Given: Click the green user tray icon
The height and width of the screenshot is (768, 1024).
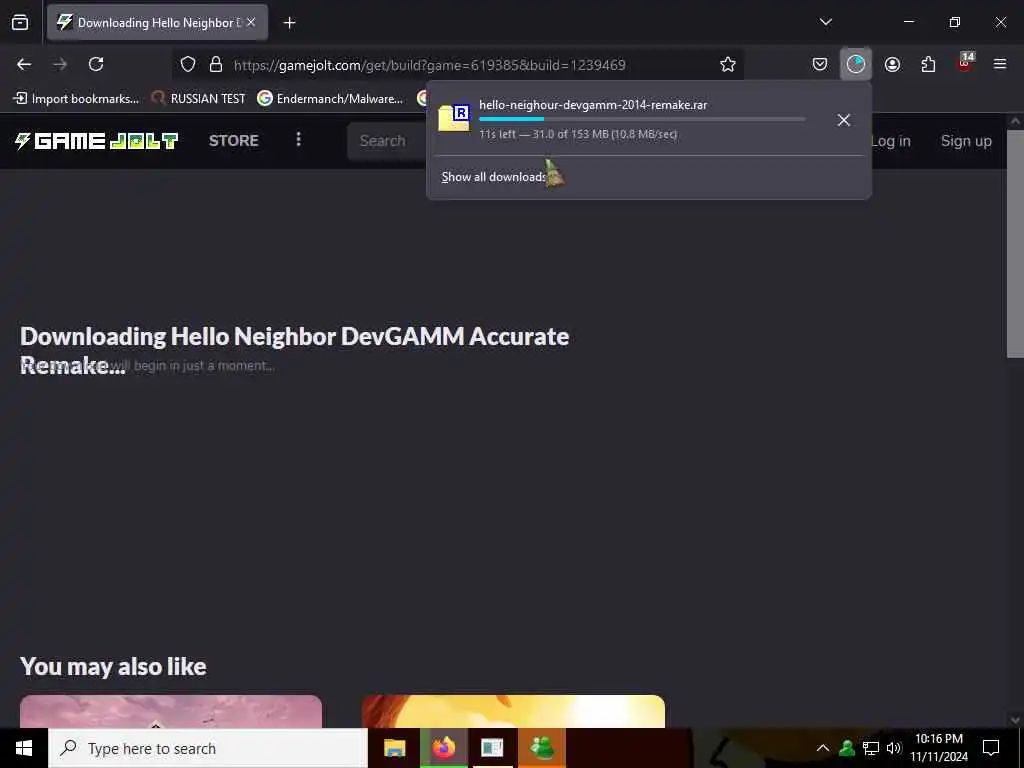Looking at the screenshot, I should pos(847,748).
